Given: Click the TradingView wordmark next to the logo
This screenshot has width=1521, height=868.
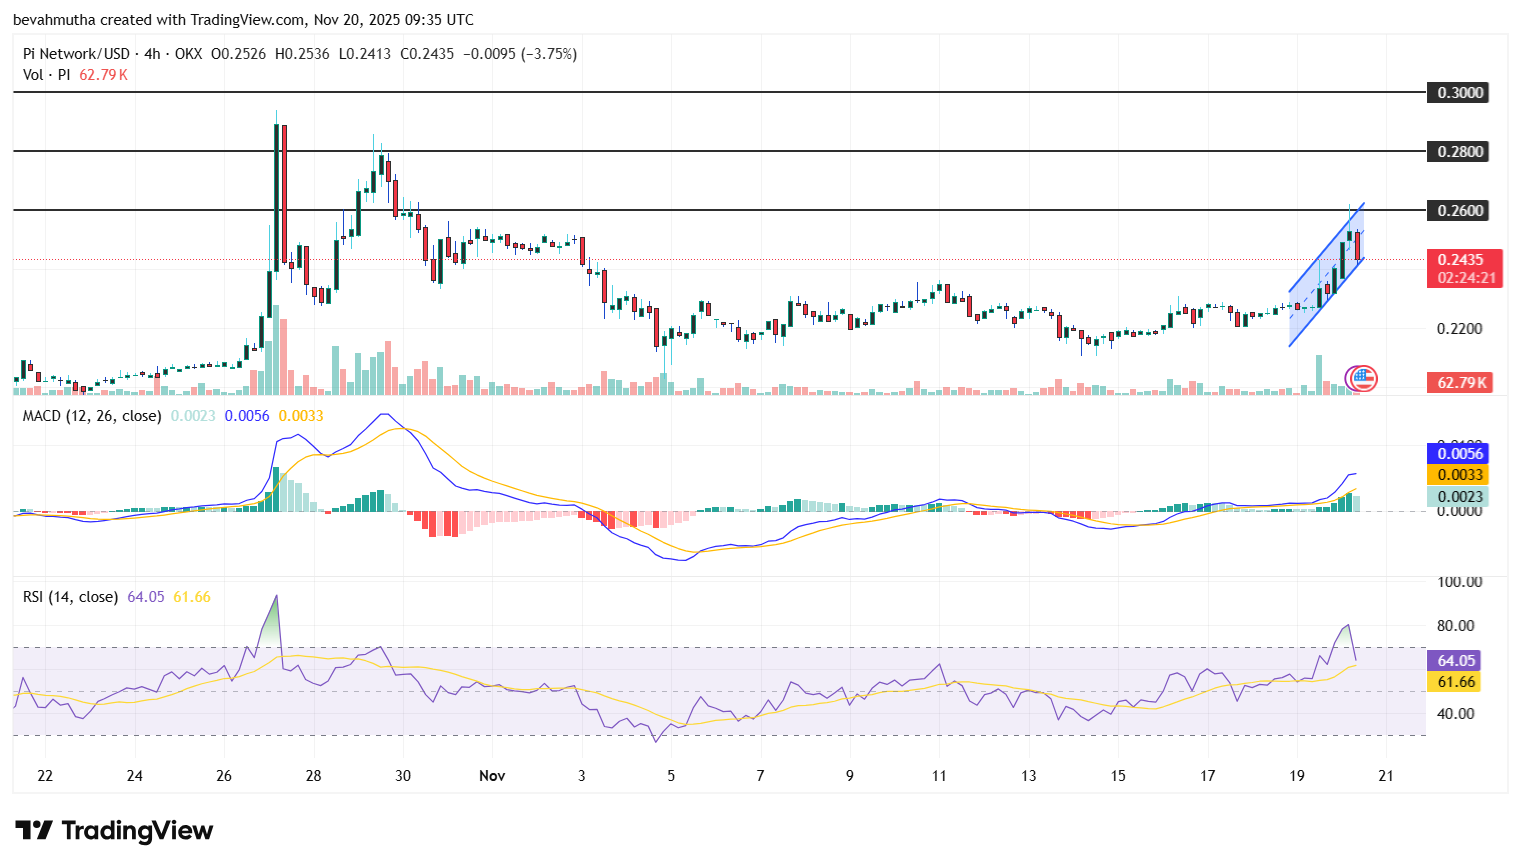Looking at the screenshot, I should pyautogui.click(x=138, y=830).
